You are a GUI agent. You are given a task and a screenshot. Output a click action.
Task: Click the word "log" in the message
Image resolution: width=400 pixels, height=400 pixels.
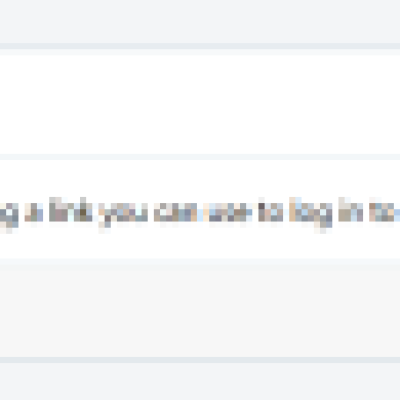tap(311, 213)
